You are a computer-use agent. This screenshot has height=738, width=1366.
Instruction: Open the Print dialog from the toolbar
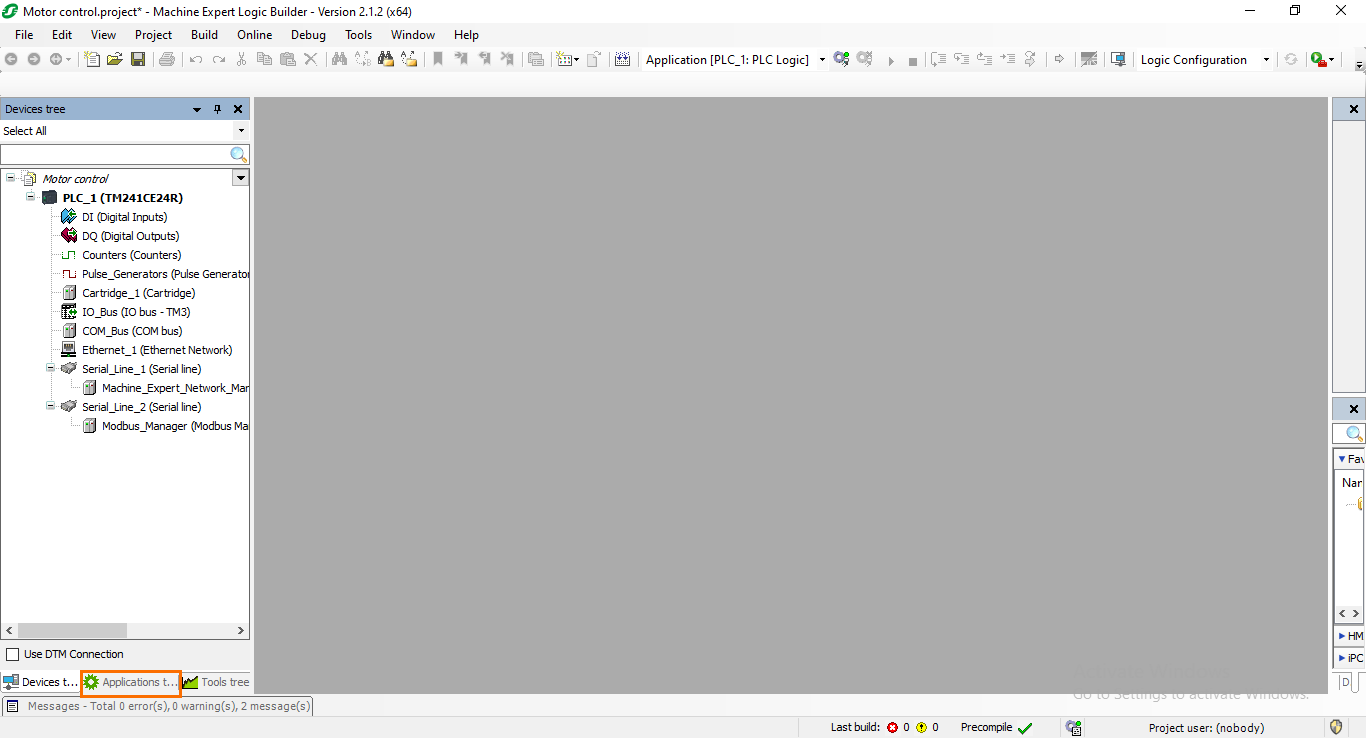click(x=166, y=60)
